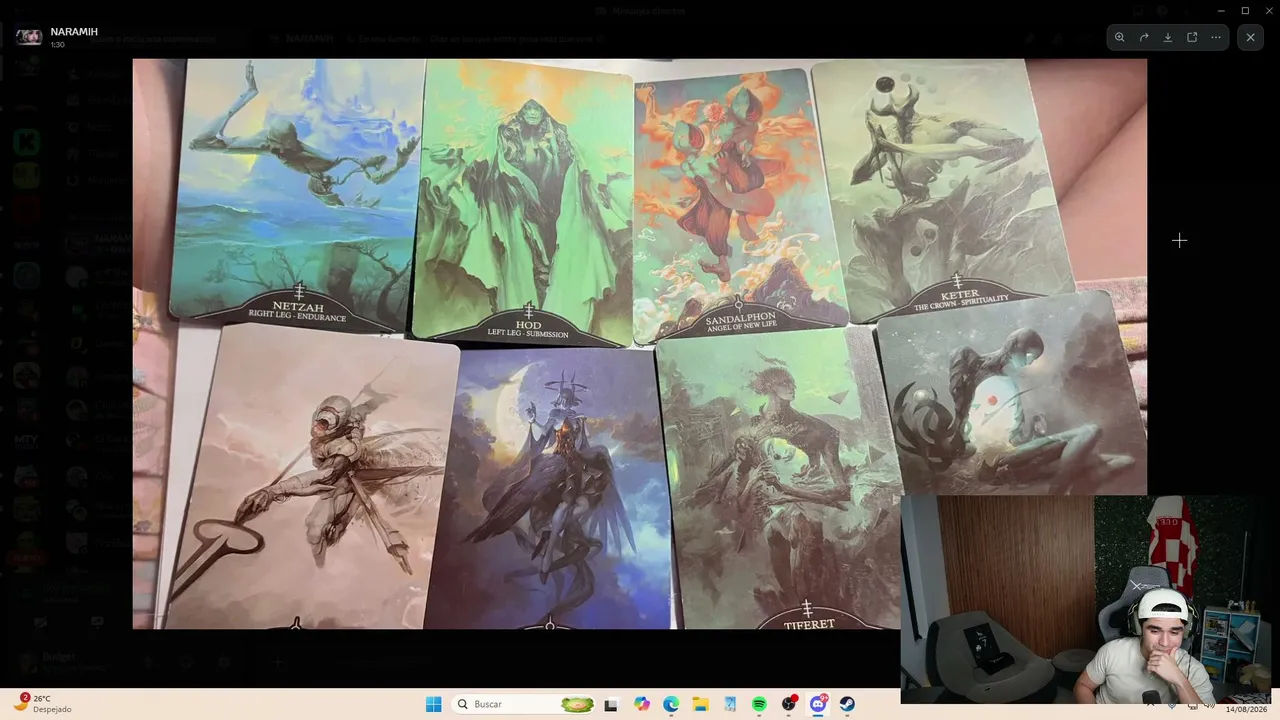Open the image in browser icon
This screenshot has height=720, width=1280.
1192,37
